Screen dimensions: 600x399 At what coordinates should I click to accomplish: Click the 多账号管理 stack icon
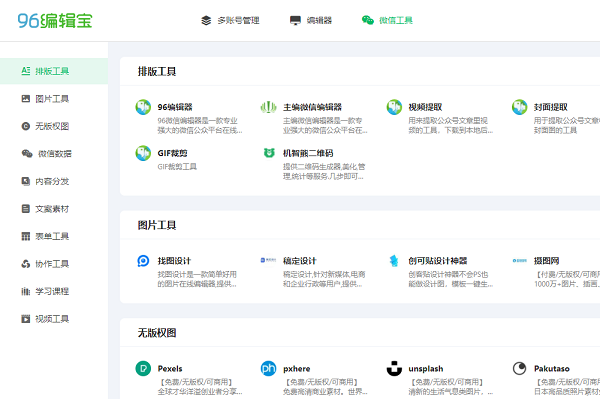[x=206, y=20]
